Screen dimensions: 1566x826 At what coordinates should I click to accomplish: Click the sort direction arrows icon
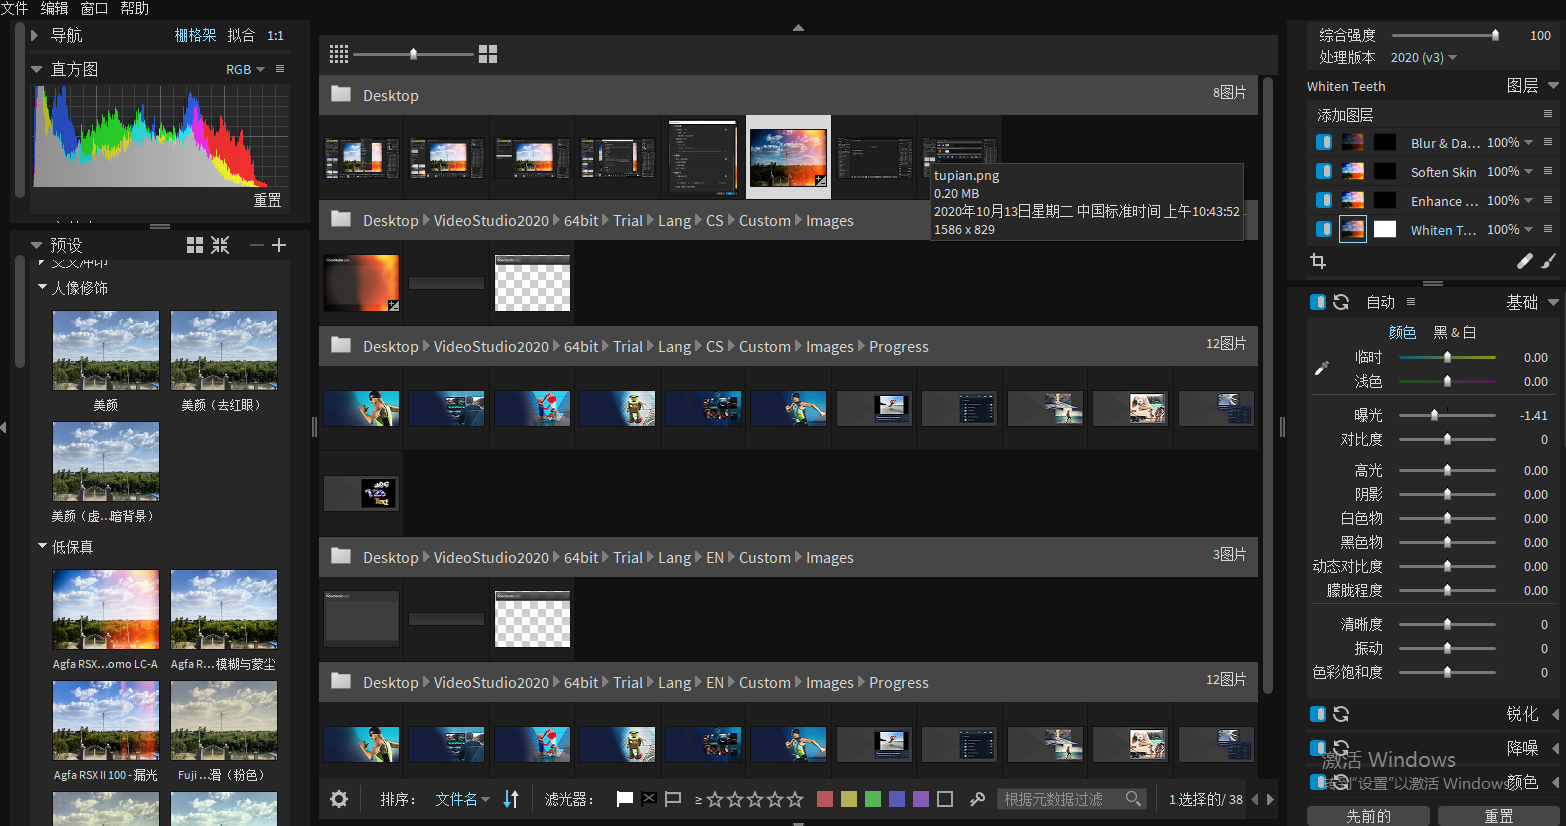tap(511, 799)
